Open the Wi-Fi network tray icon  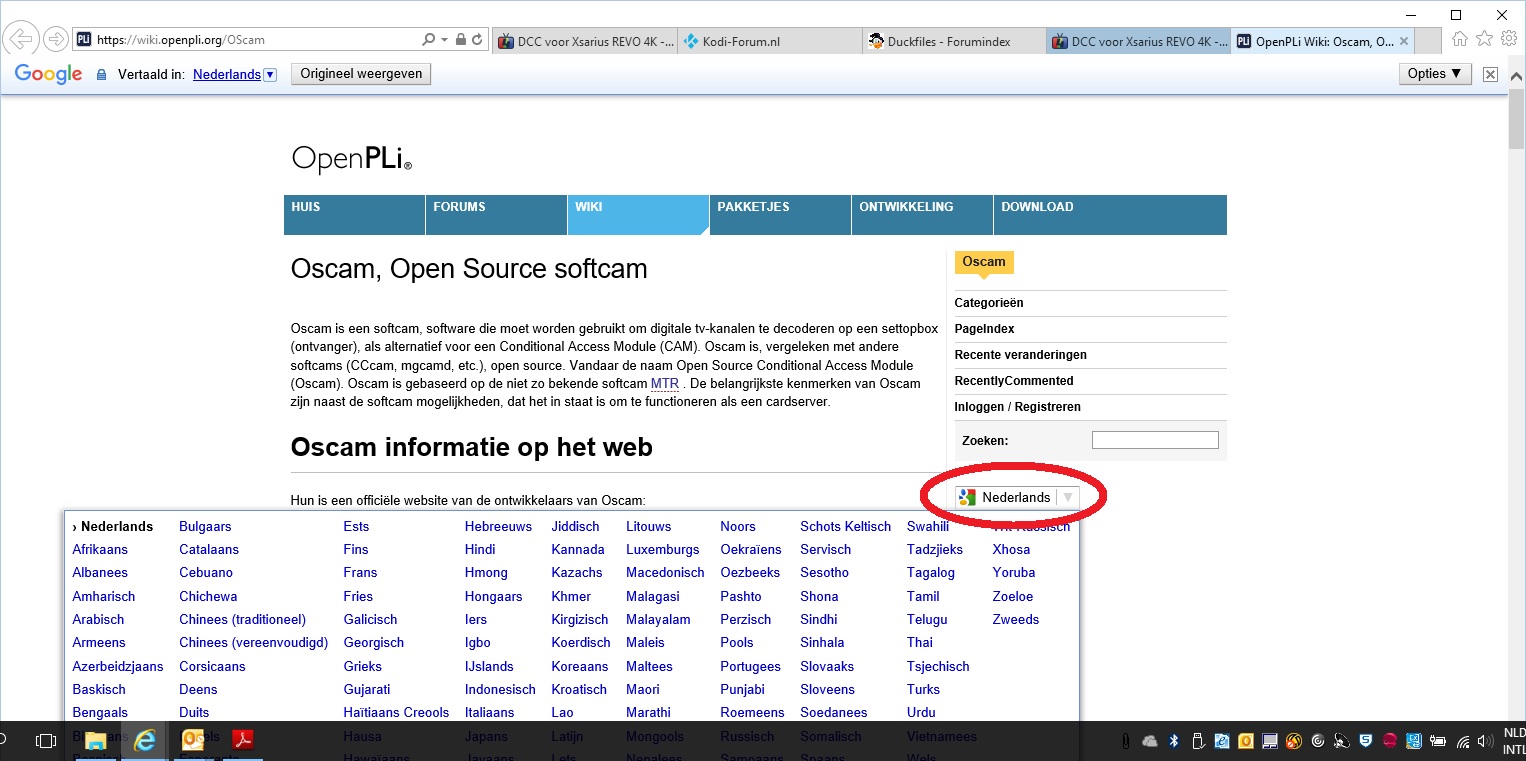(1463, 741)
